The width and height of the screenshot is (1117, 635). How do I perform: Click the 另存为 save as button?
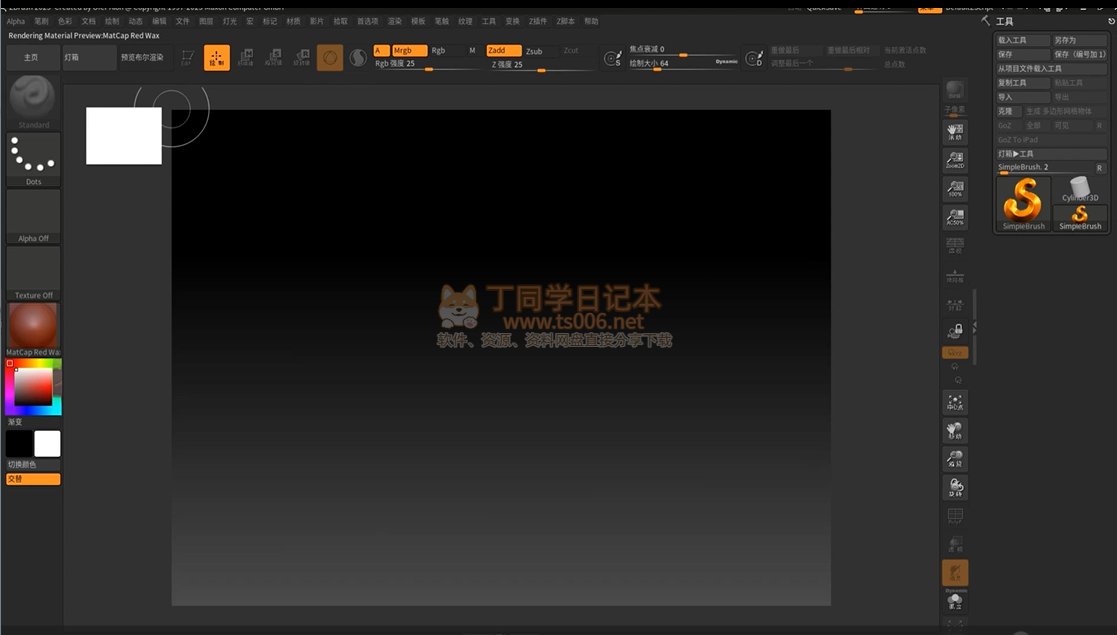[1078, 40]
